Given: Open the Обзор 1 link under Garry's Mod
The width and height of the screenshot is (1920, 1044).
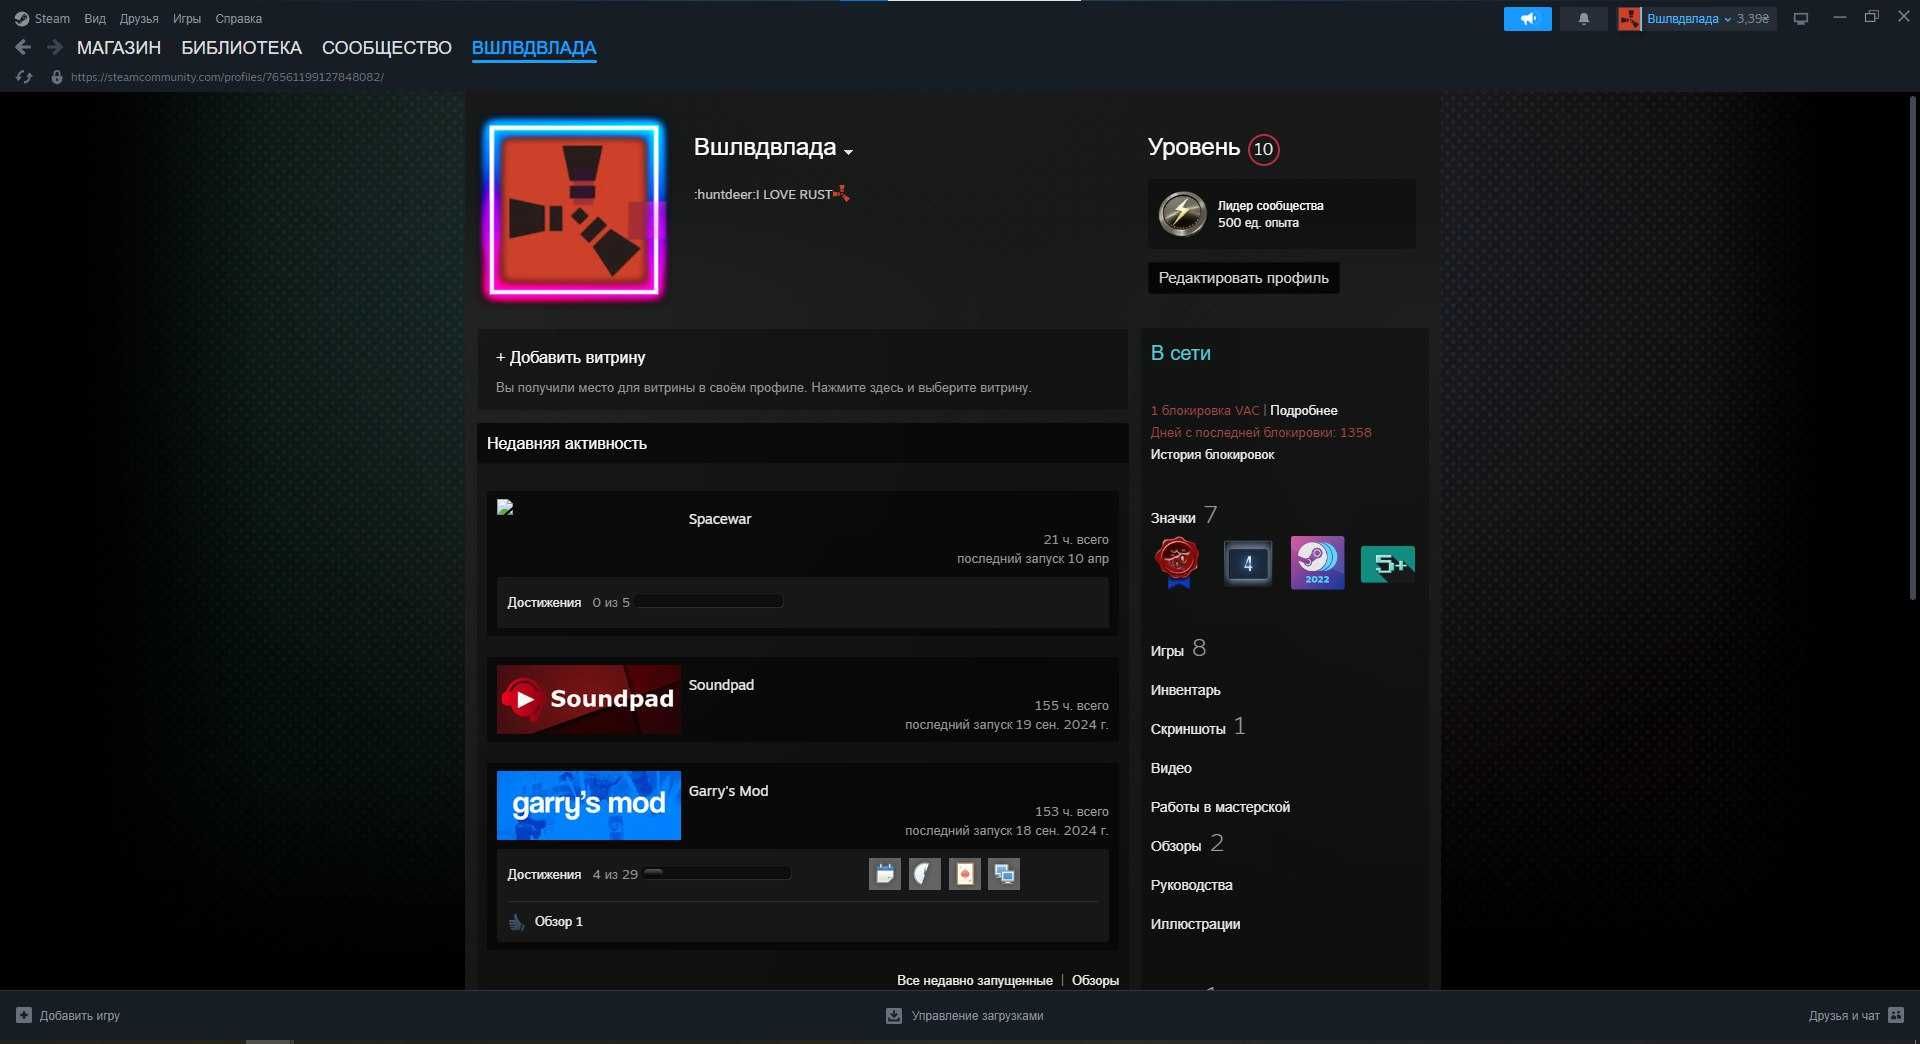Looking at the screenshot, I should (558, 922).
